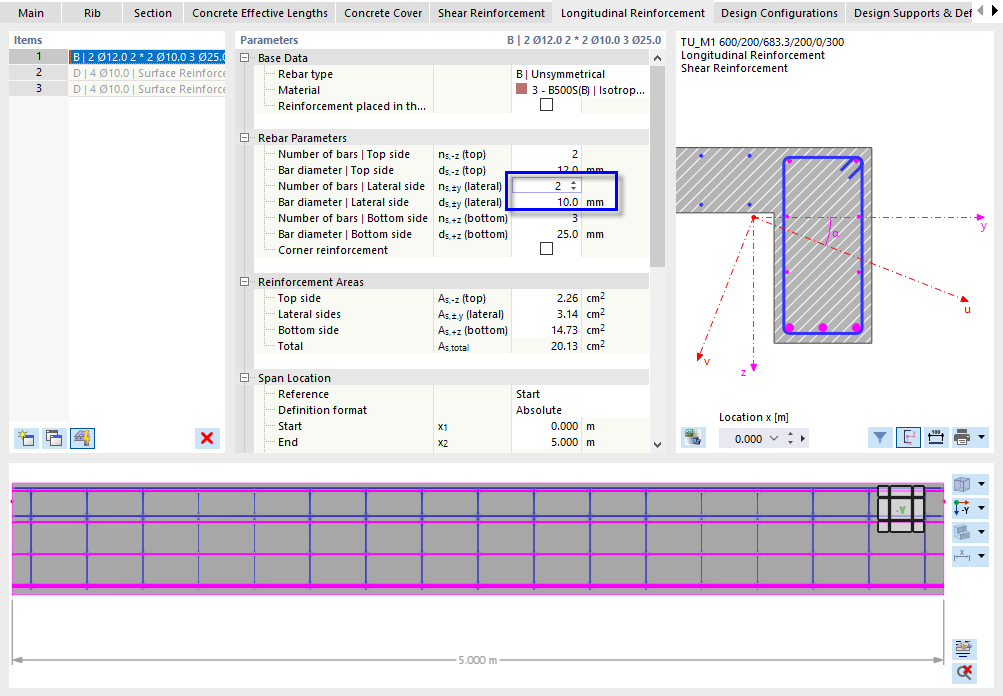Open the cube view dropdown arrow
The width and height of the screenshot is (1003, 696).
pyautogui.click(x=981, y=484)
